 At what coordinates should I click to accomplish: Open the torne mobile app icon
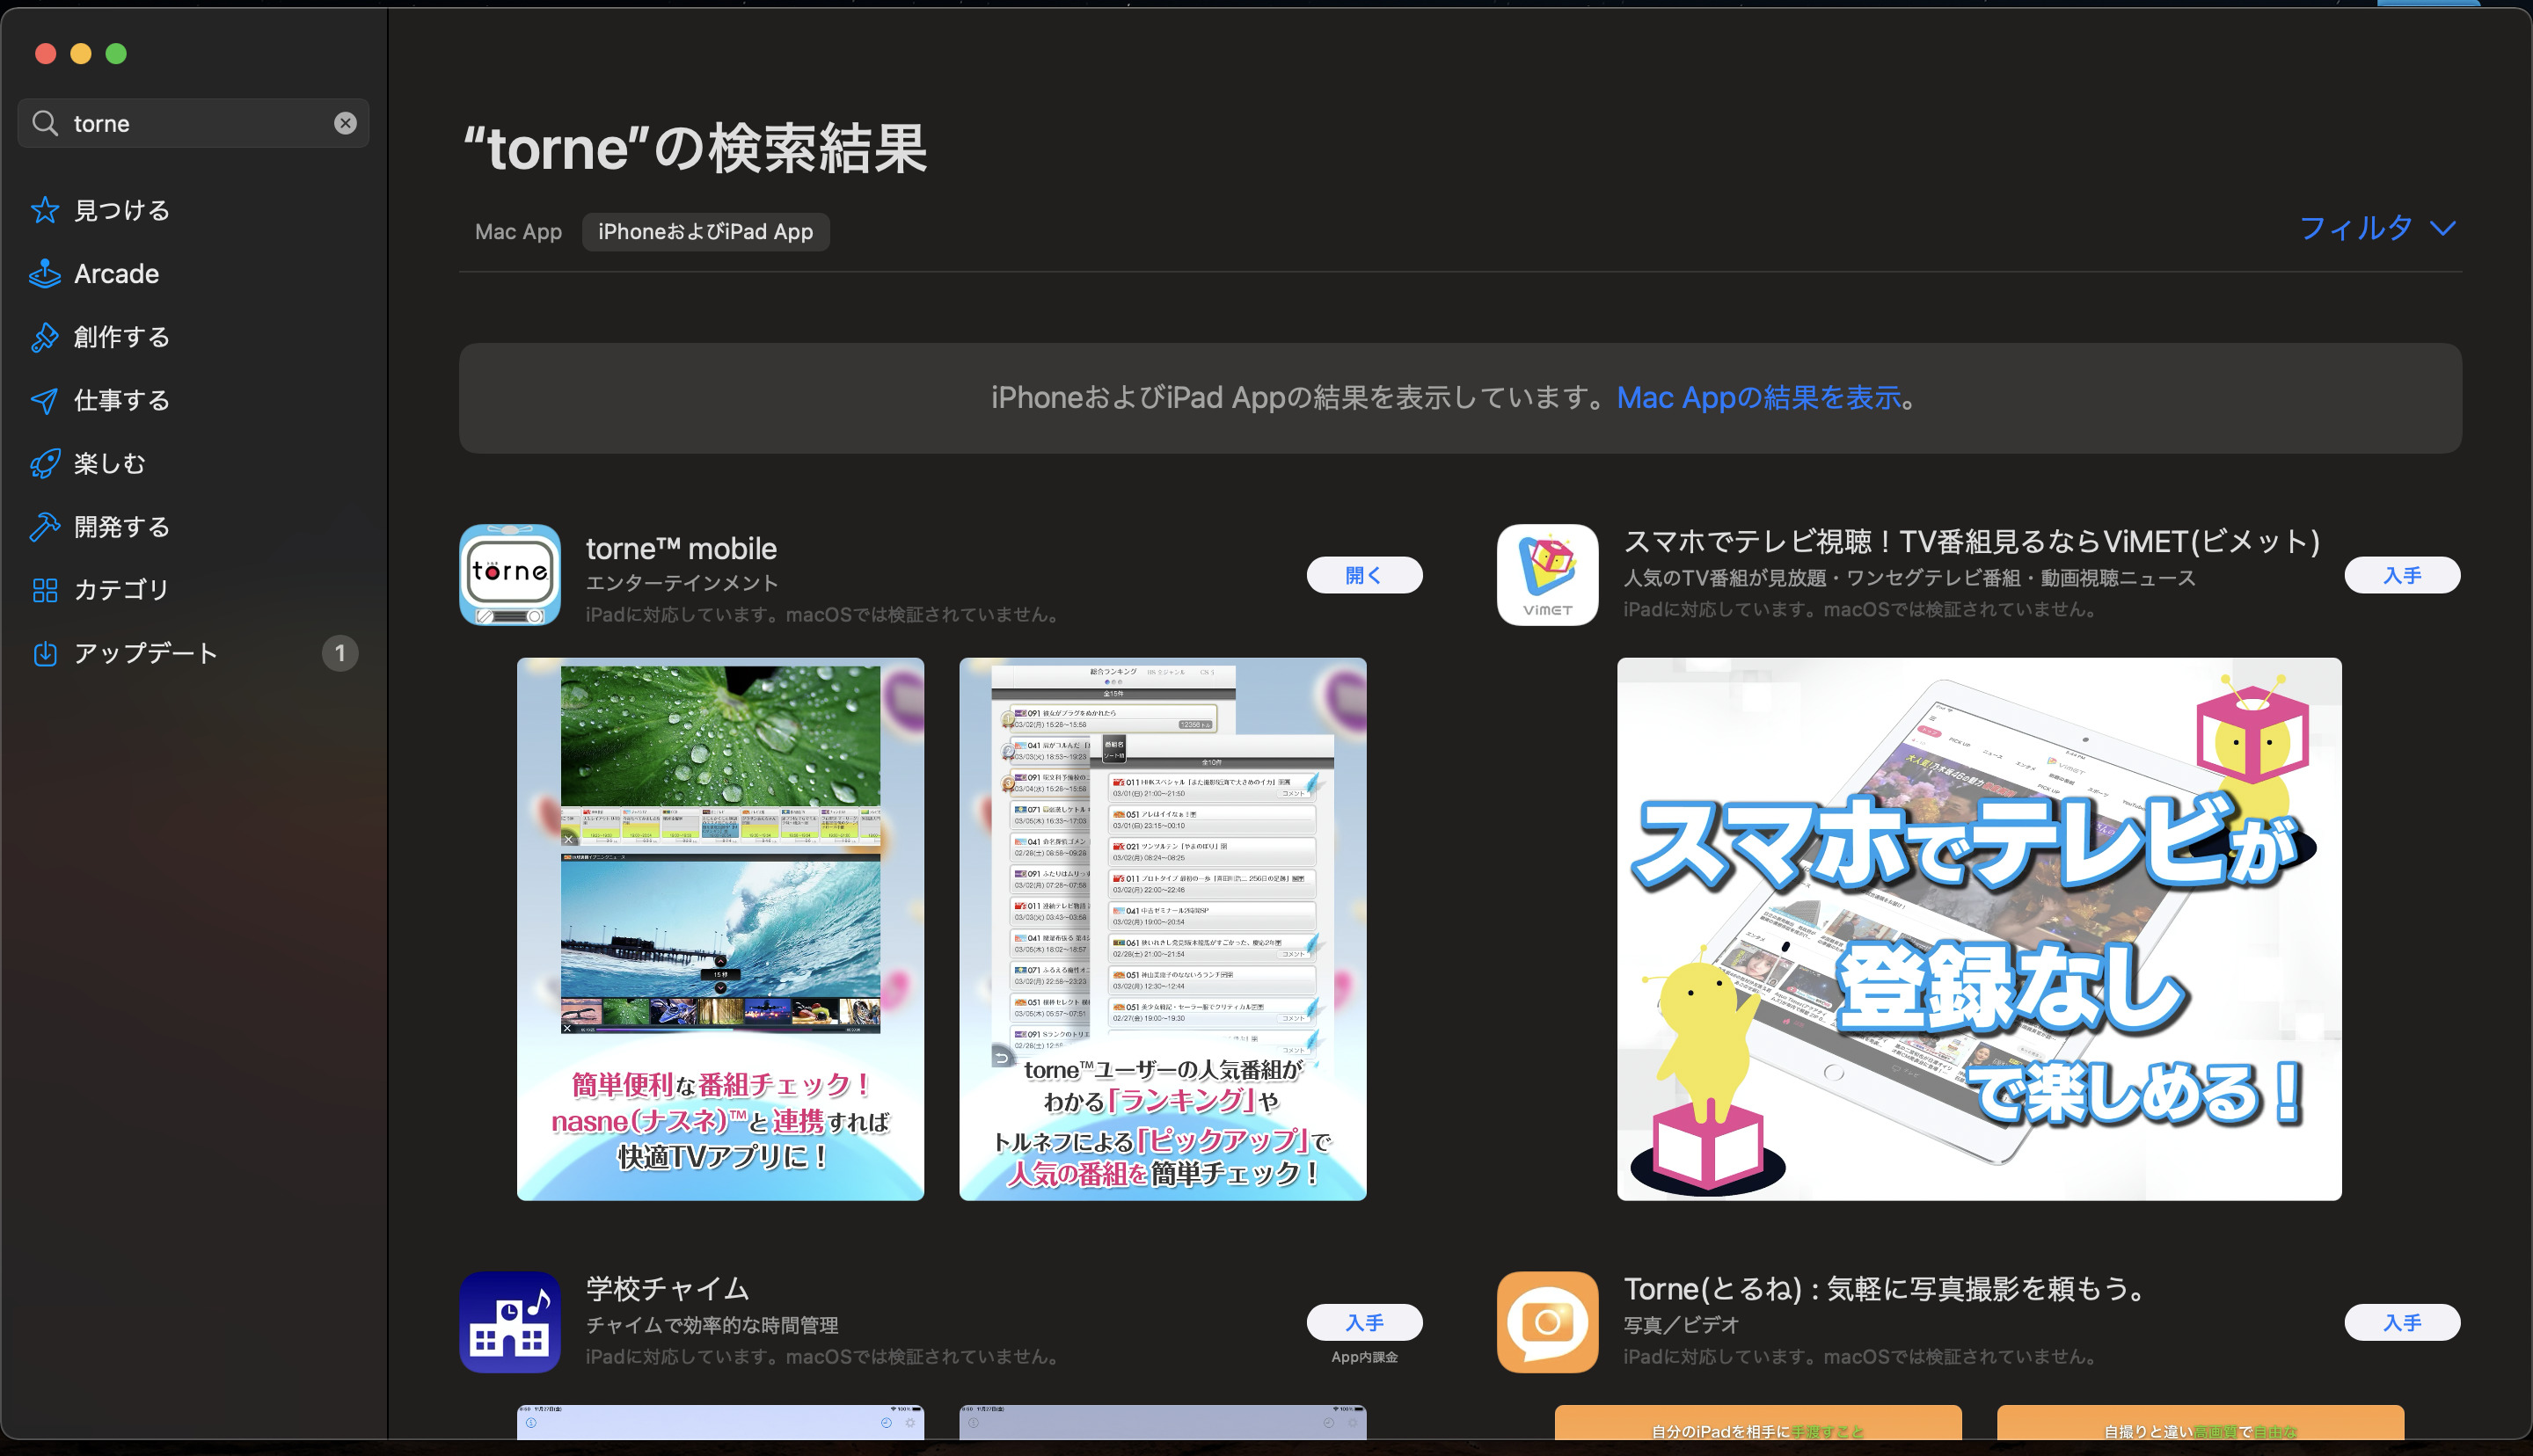click(510, 575)
